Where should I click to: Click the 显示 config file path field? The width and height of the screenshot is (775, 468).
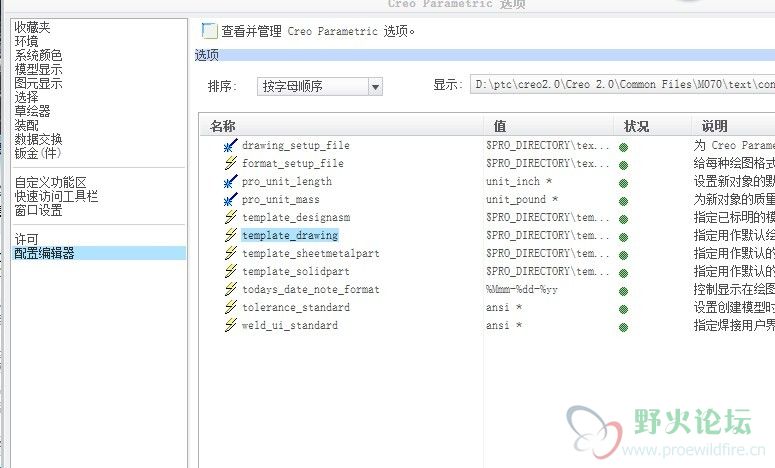point(622,85)
